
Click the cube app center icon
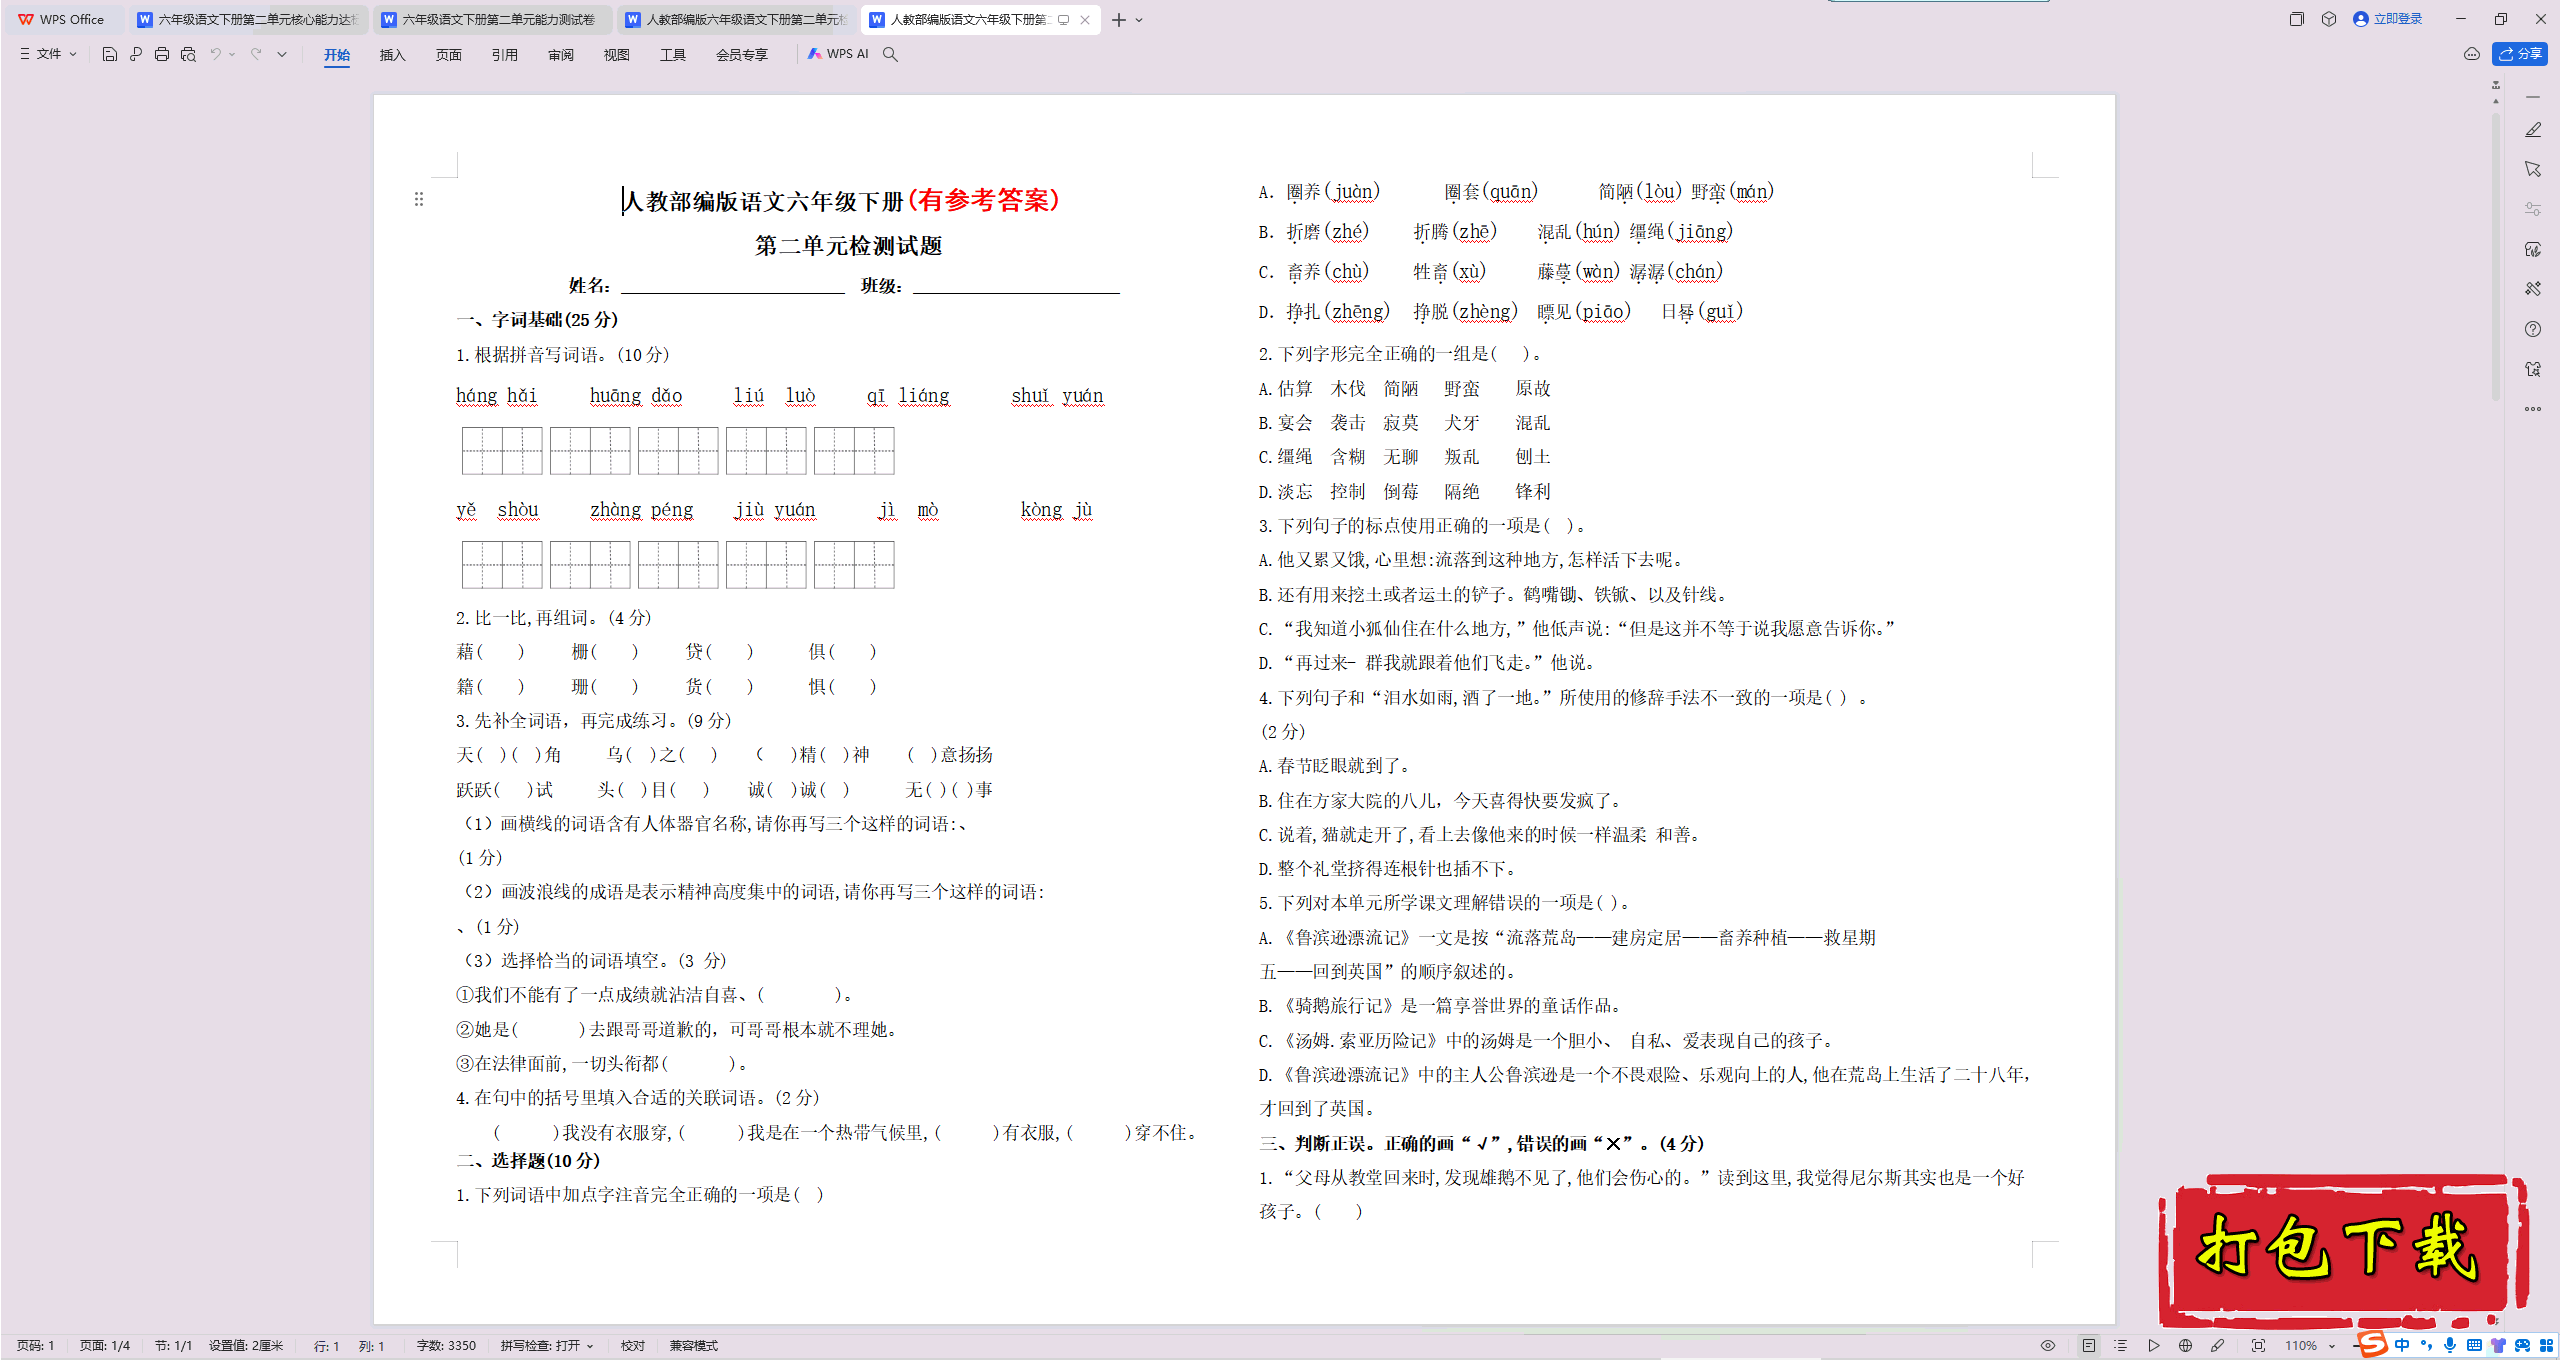coord(2329,19)
